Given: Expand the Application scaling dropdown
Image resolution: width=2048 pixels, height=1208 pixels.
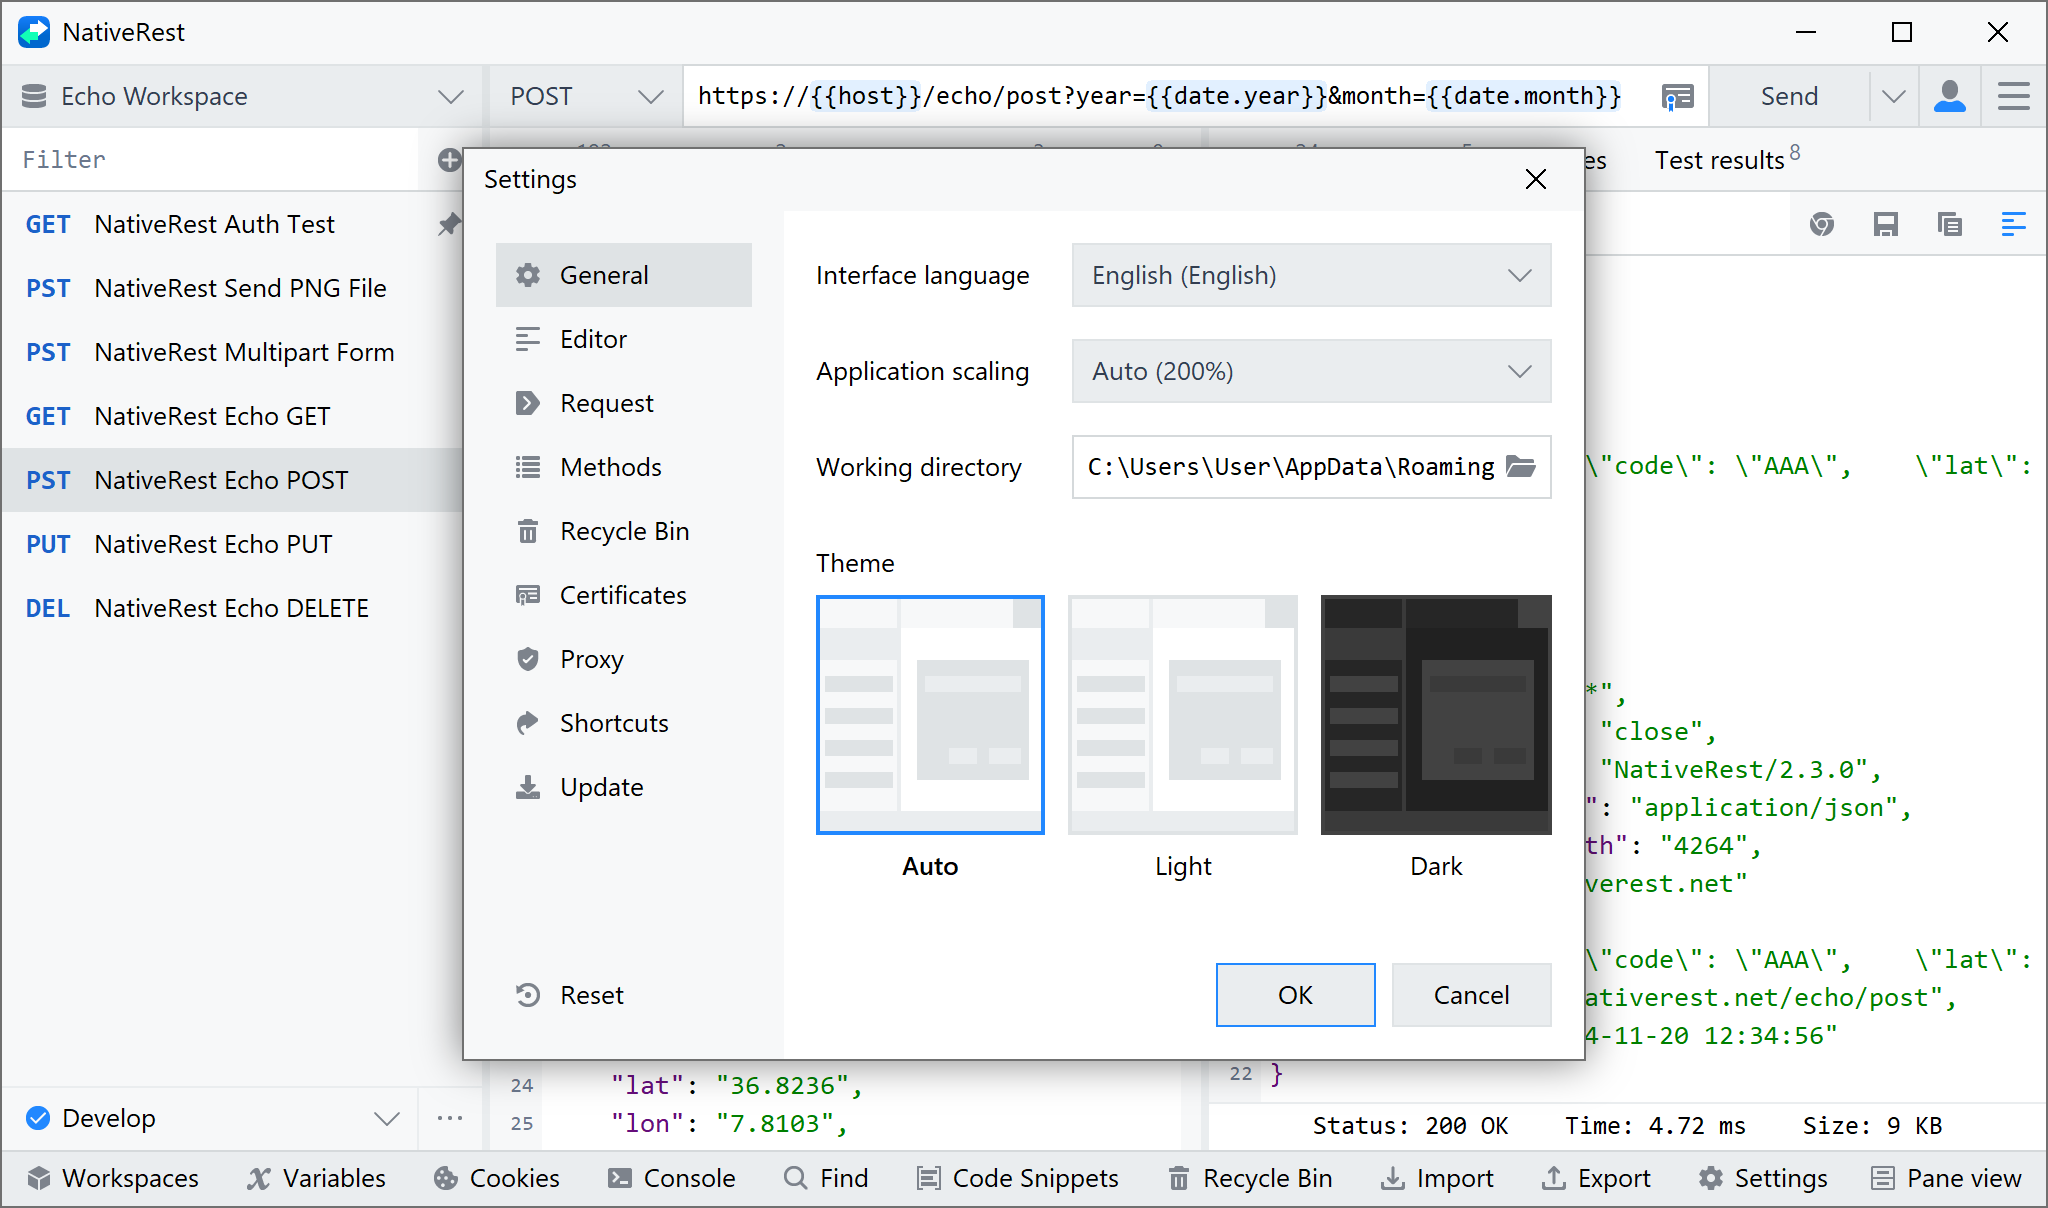Looking at the screenshot, I should [1311, 371].
